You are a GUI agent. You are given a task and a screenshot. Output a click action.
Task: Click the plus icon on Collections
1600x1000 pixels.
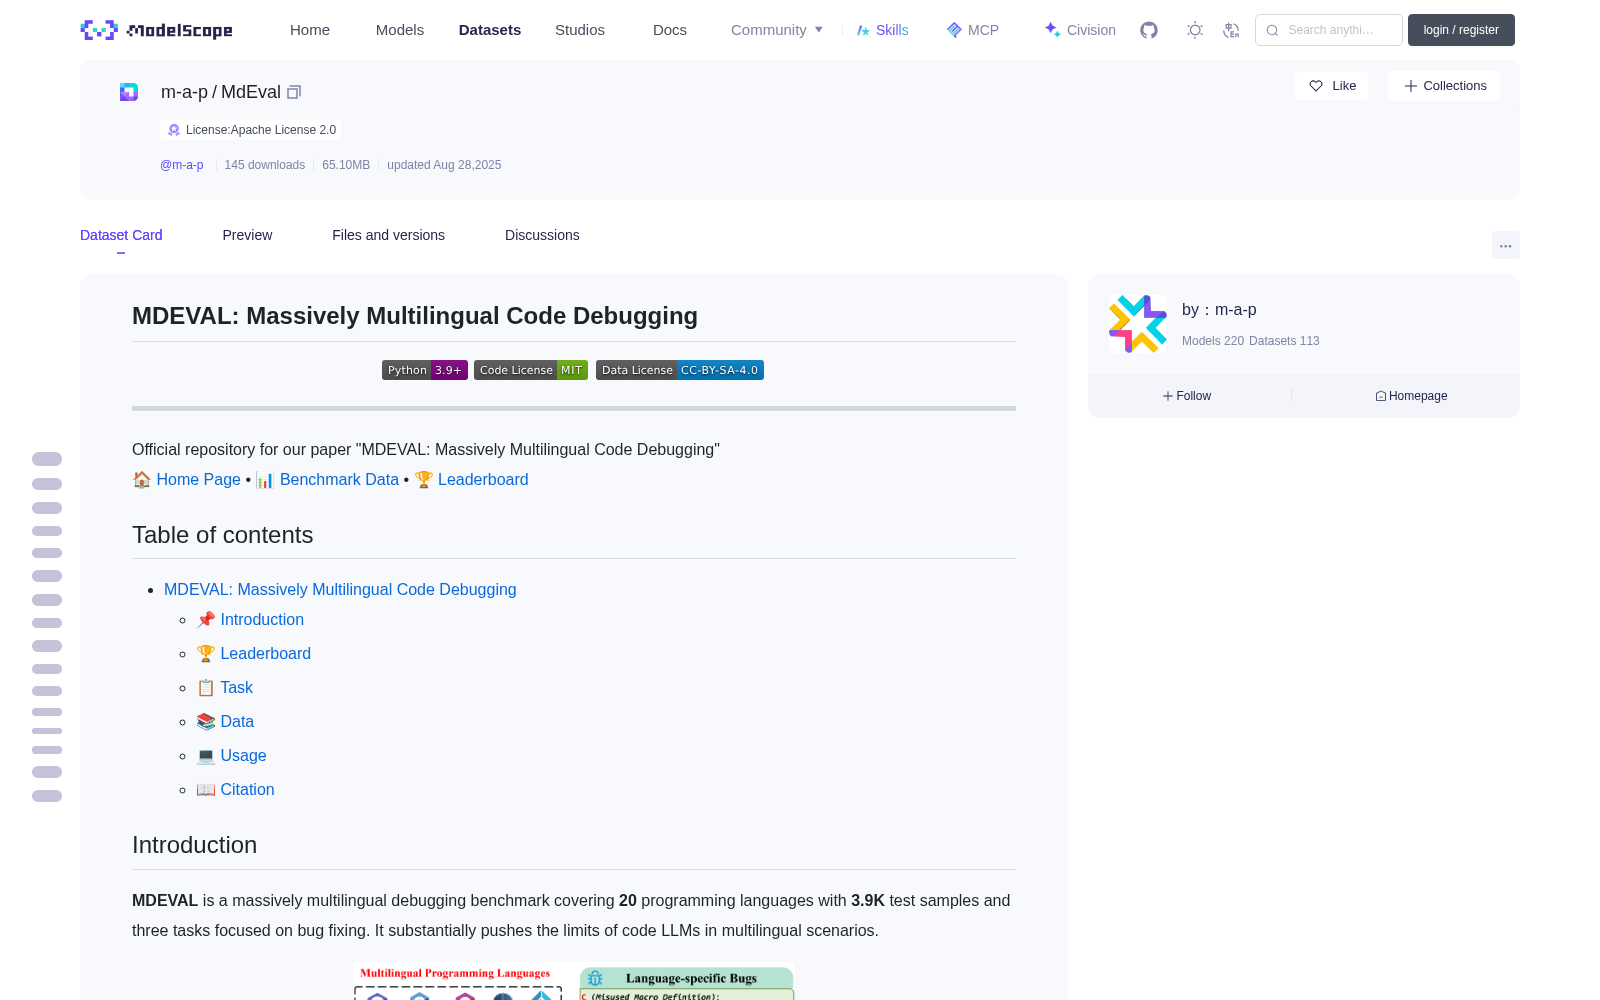click(x=1411, y=86)
